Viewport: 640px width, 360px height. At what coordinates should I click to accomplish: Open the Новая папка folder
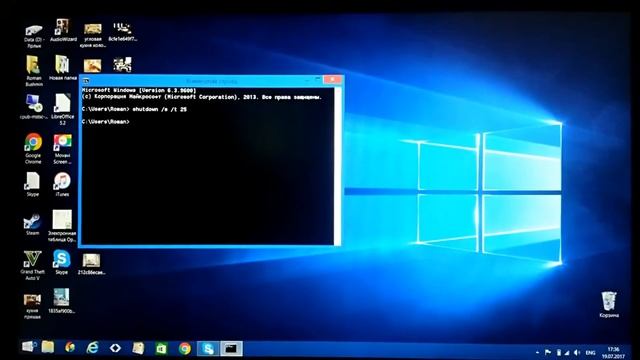point(62,68)
